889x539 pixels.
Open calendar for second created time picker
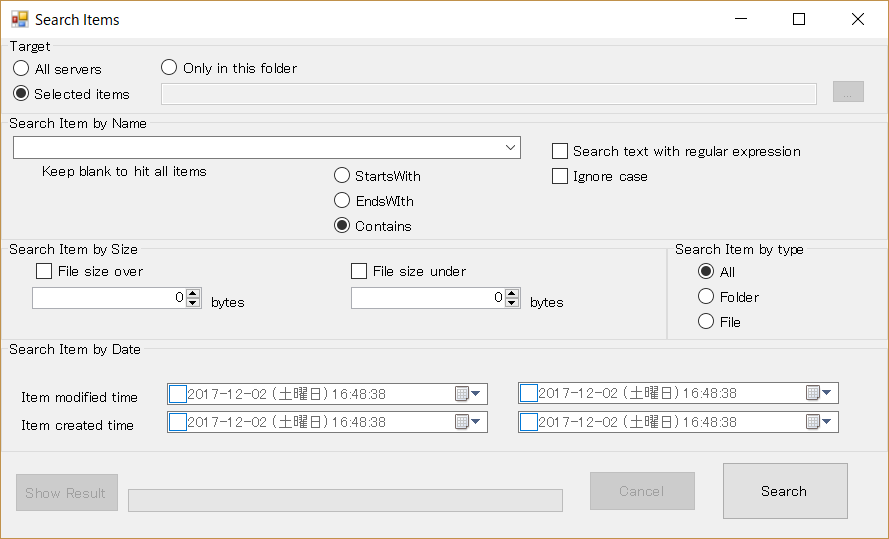click(x=819, y=422)
